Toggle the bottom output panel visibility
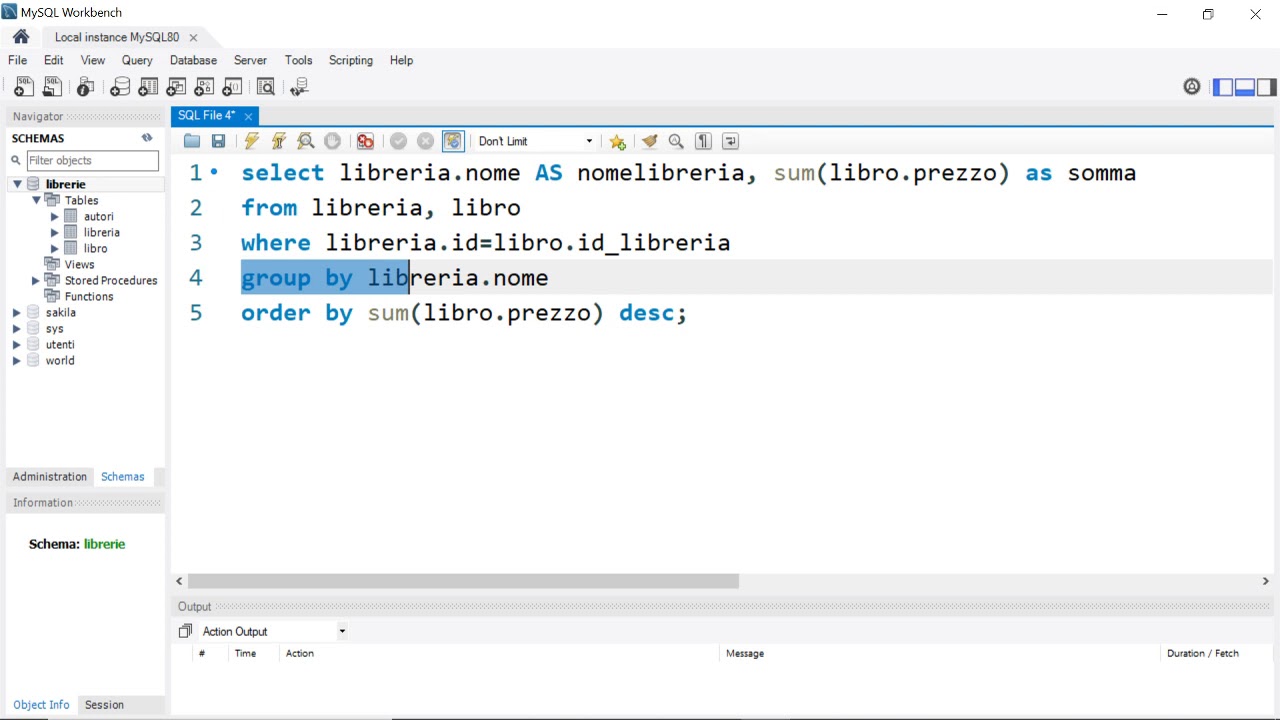1280x720 pixels. (x=1245, y=87)
